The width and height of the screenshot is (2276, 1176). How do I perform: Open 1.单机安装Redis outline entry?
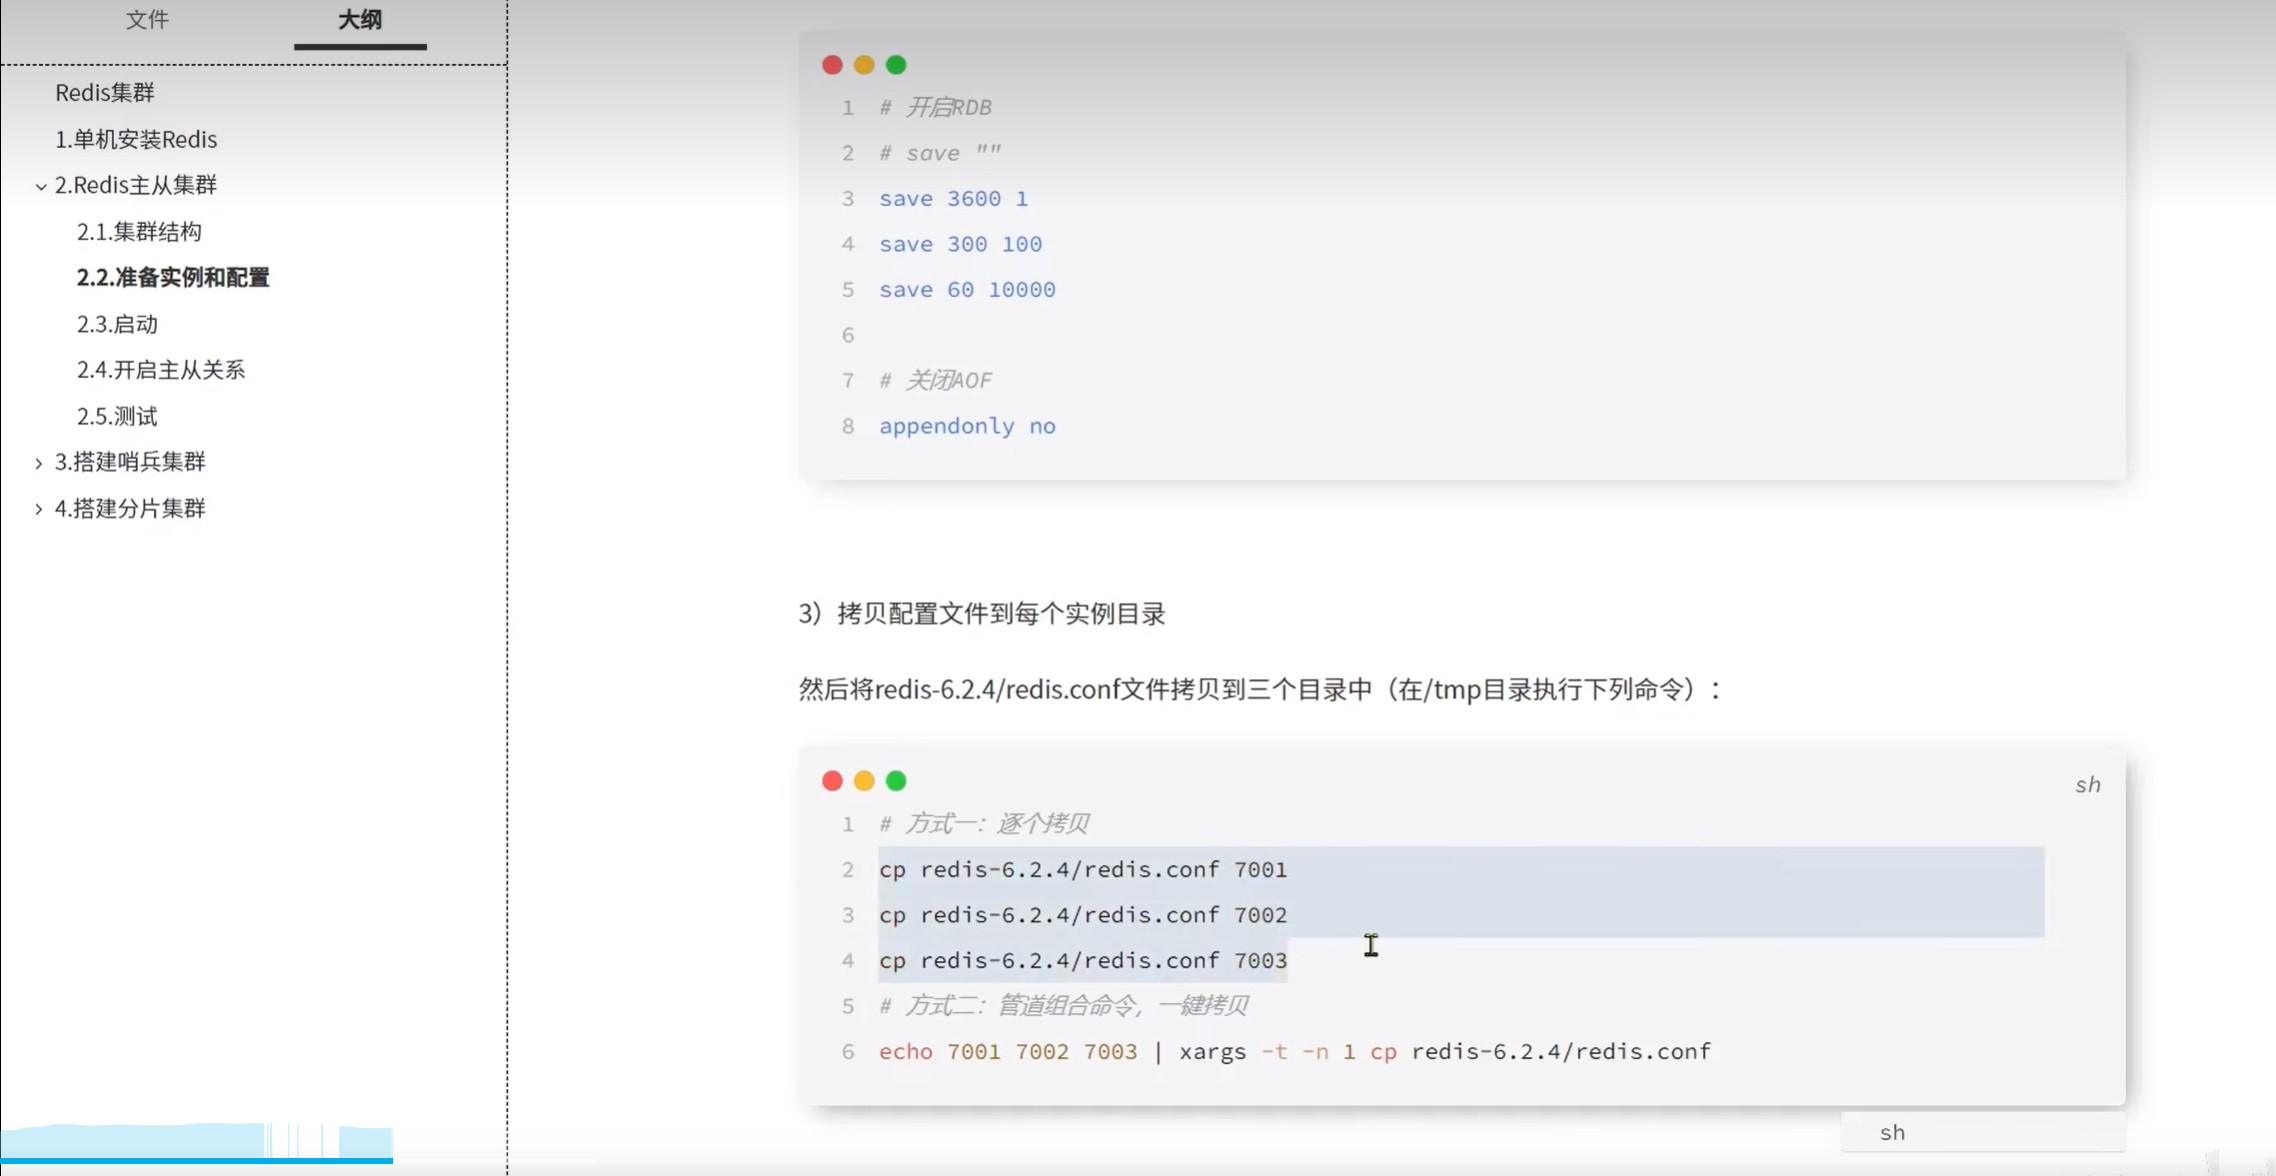(136, 139)
